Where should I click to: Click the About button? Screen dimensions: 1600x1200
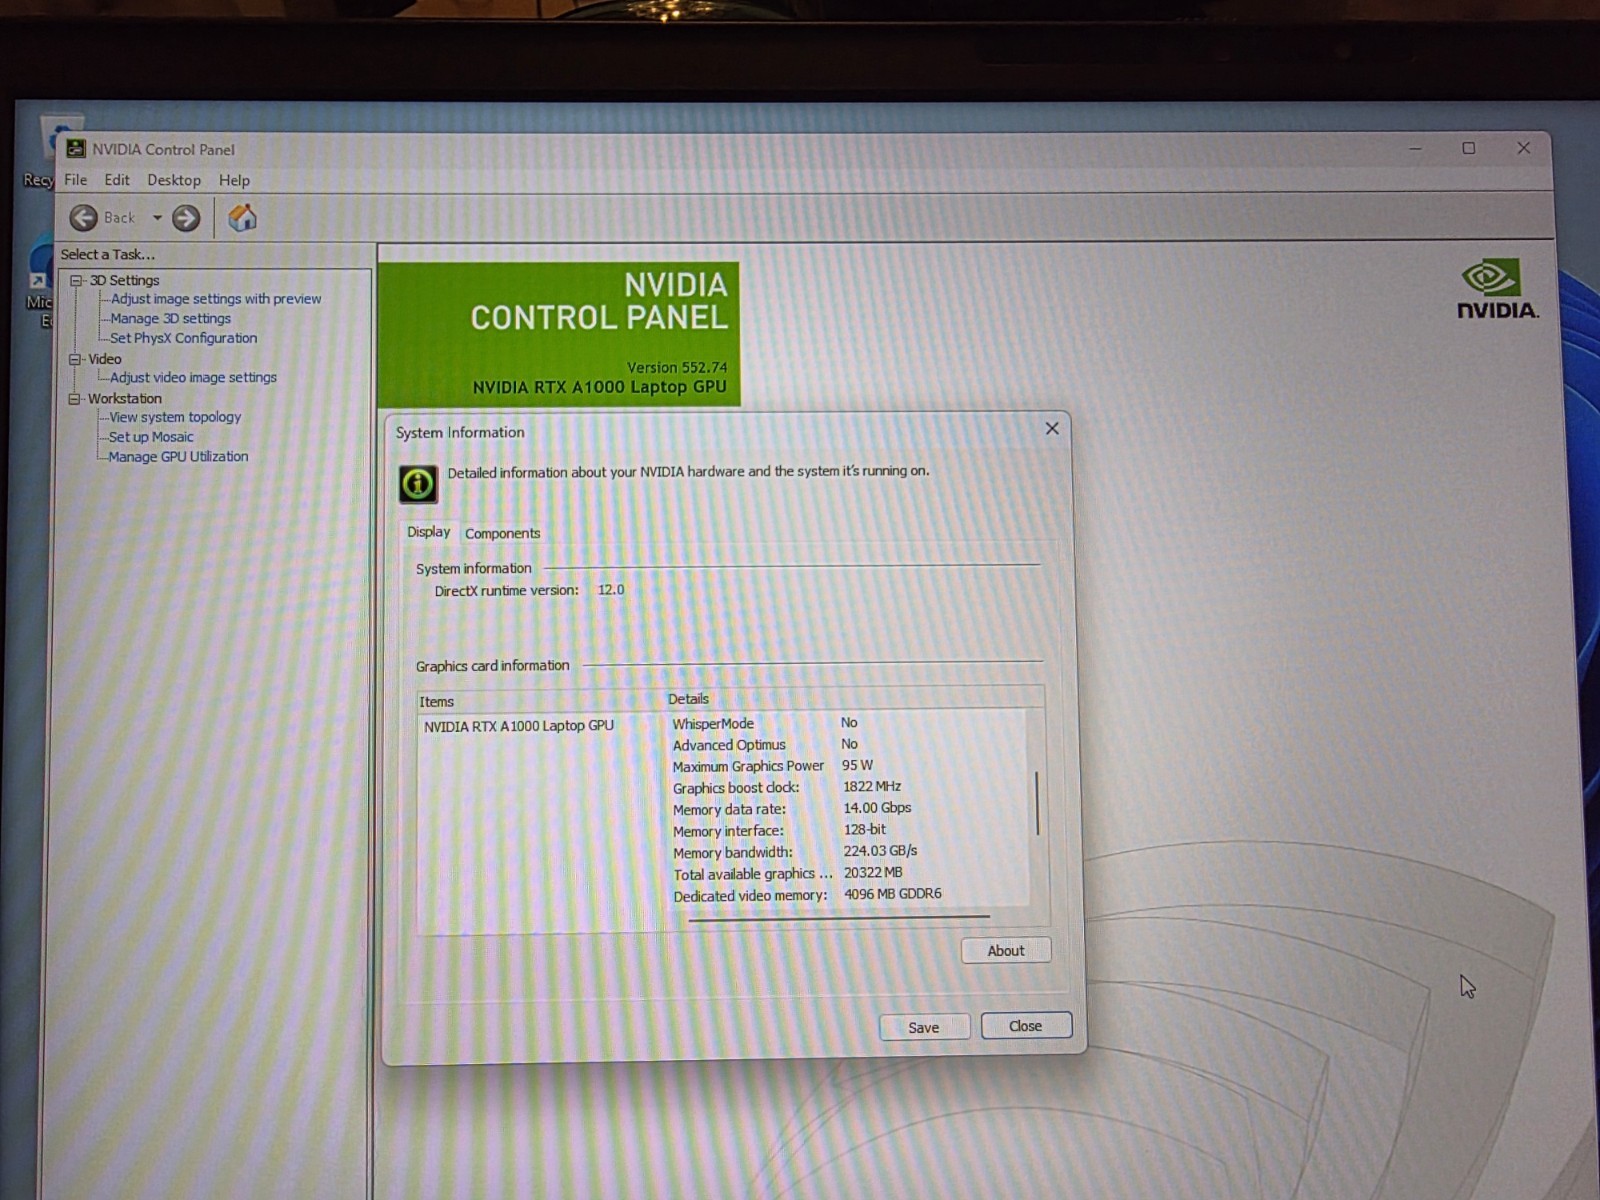[1006, 950]
